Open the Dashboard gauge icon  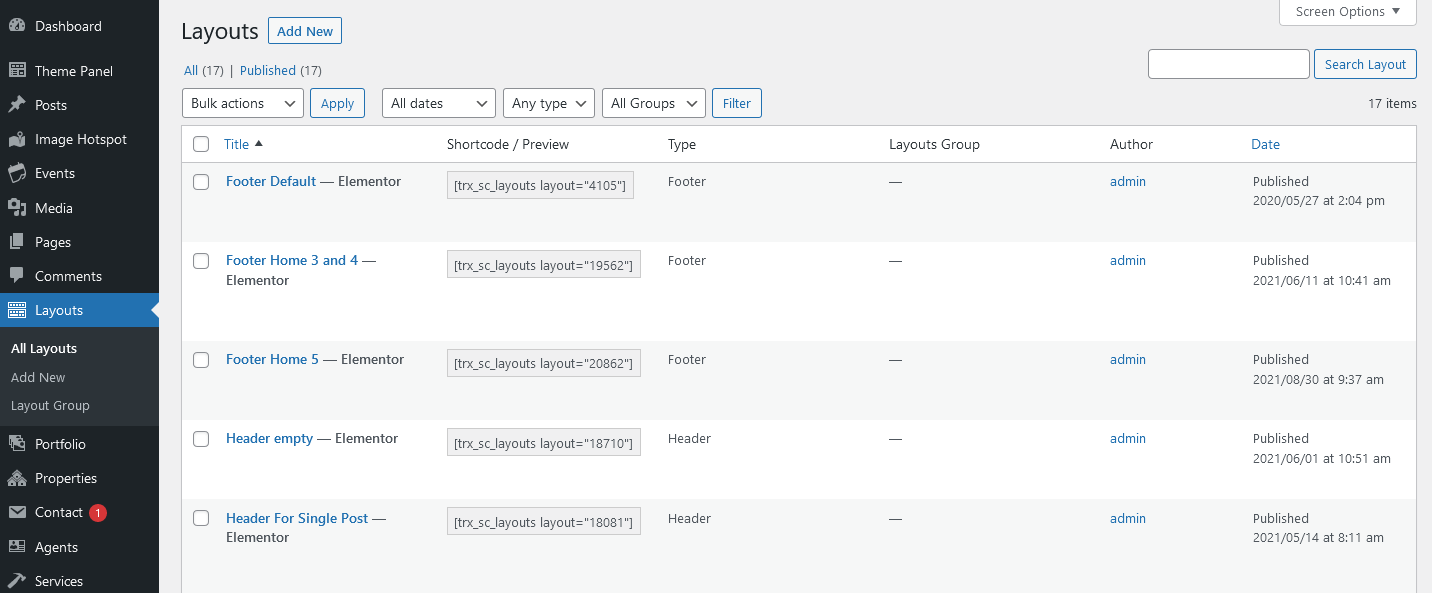pos(17,26)
